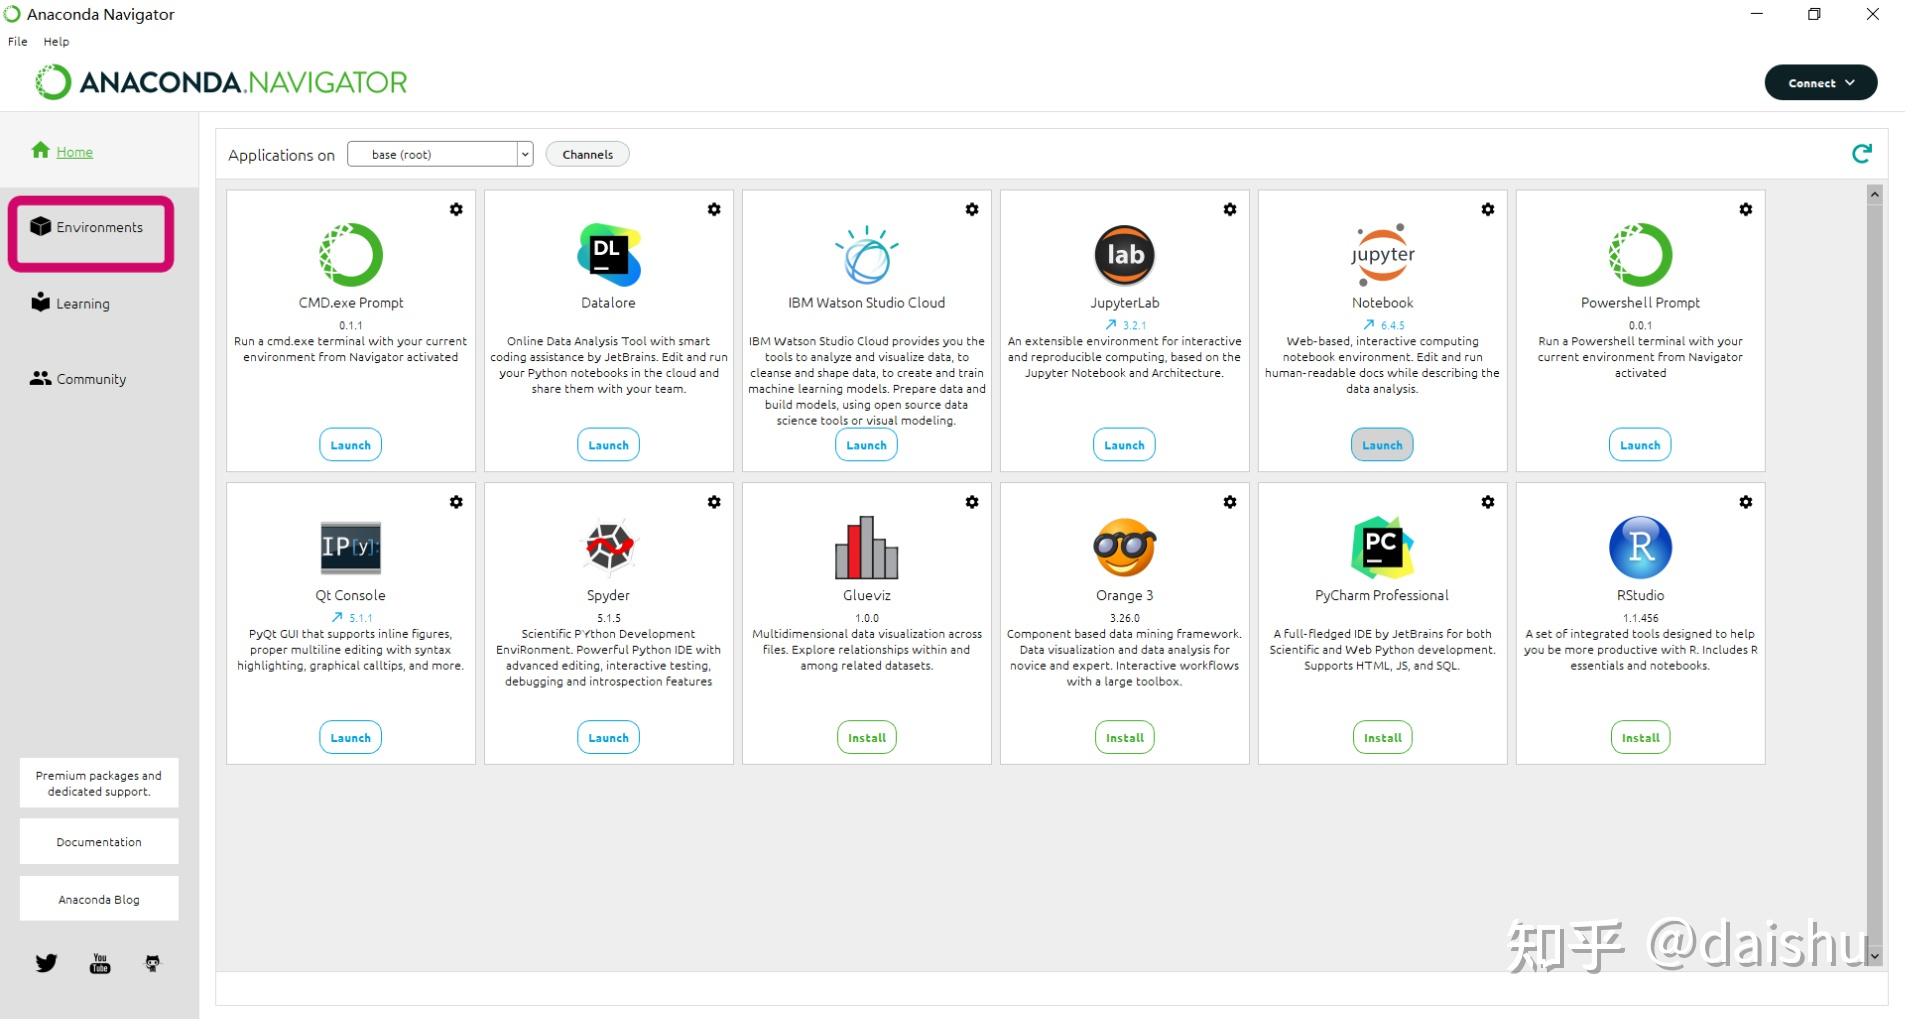
Task: Open the Help menu
Action: point(57,42)
